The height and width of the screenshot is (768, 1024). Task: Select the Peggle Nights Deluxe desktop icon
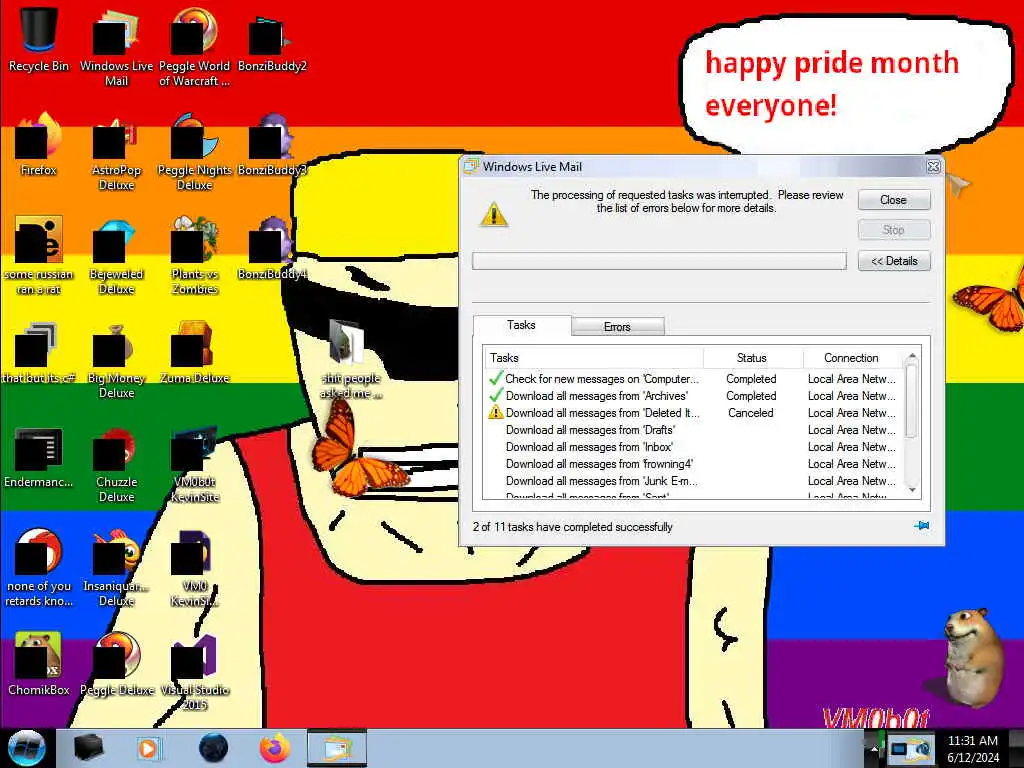coord(195,150)
